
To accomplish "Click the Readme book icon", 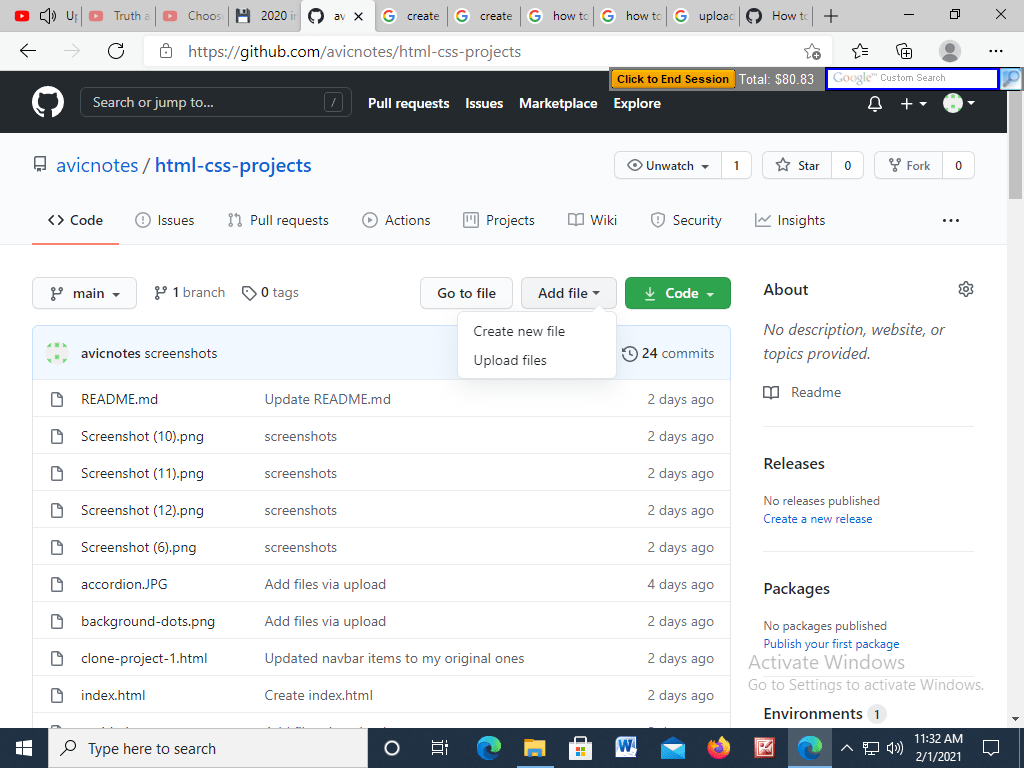I will pyautogui.click(x=771, y=392).
